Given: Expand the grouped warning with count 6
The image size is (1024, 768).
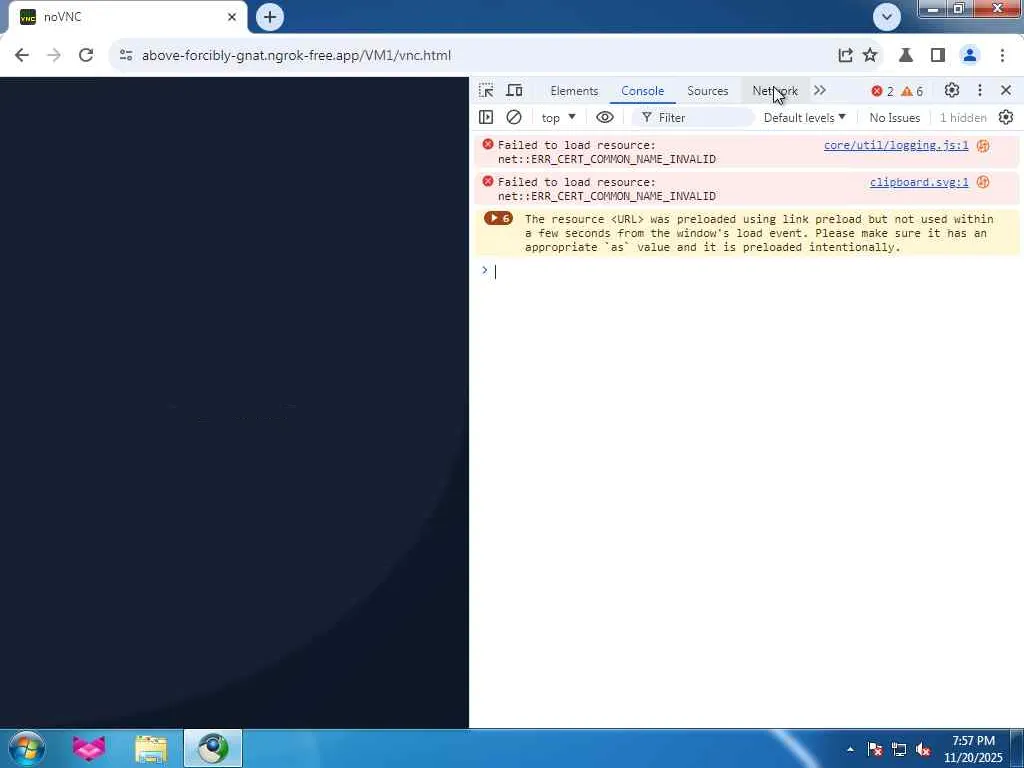Looking at the screenshot, I should [498, 218].
